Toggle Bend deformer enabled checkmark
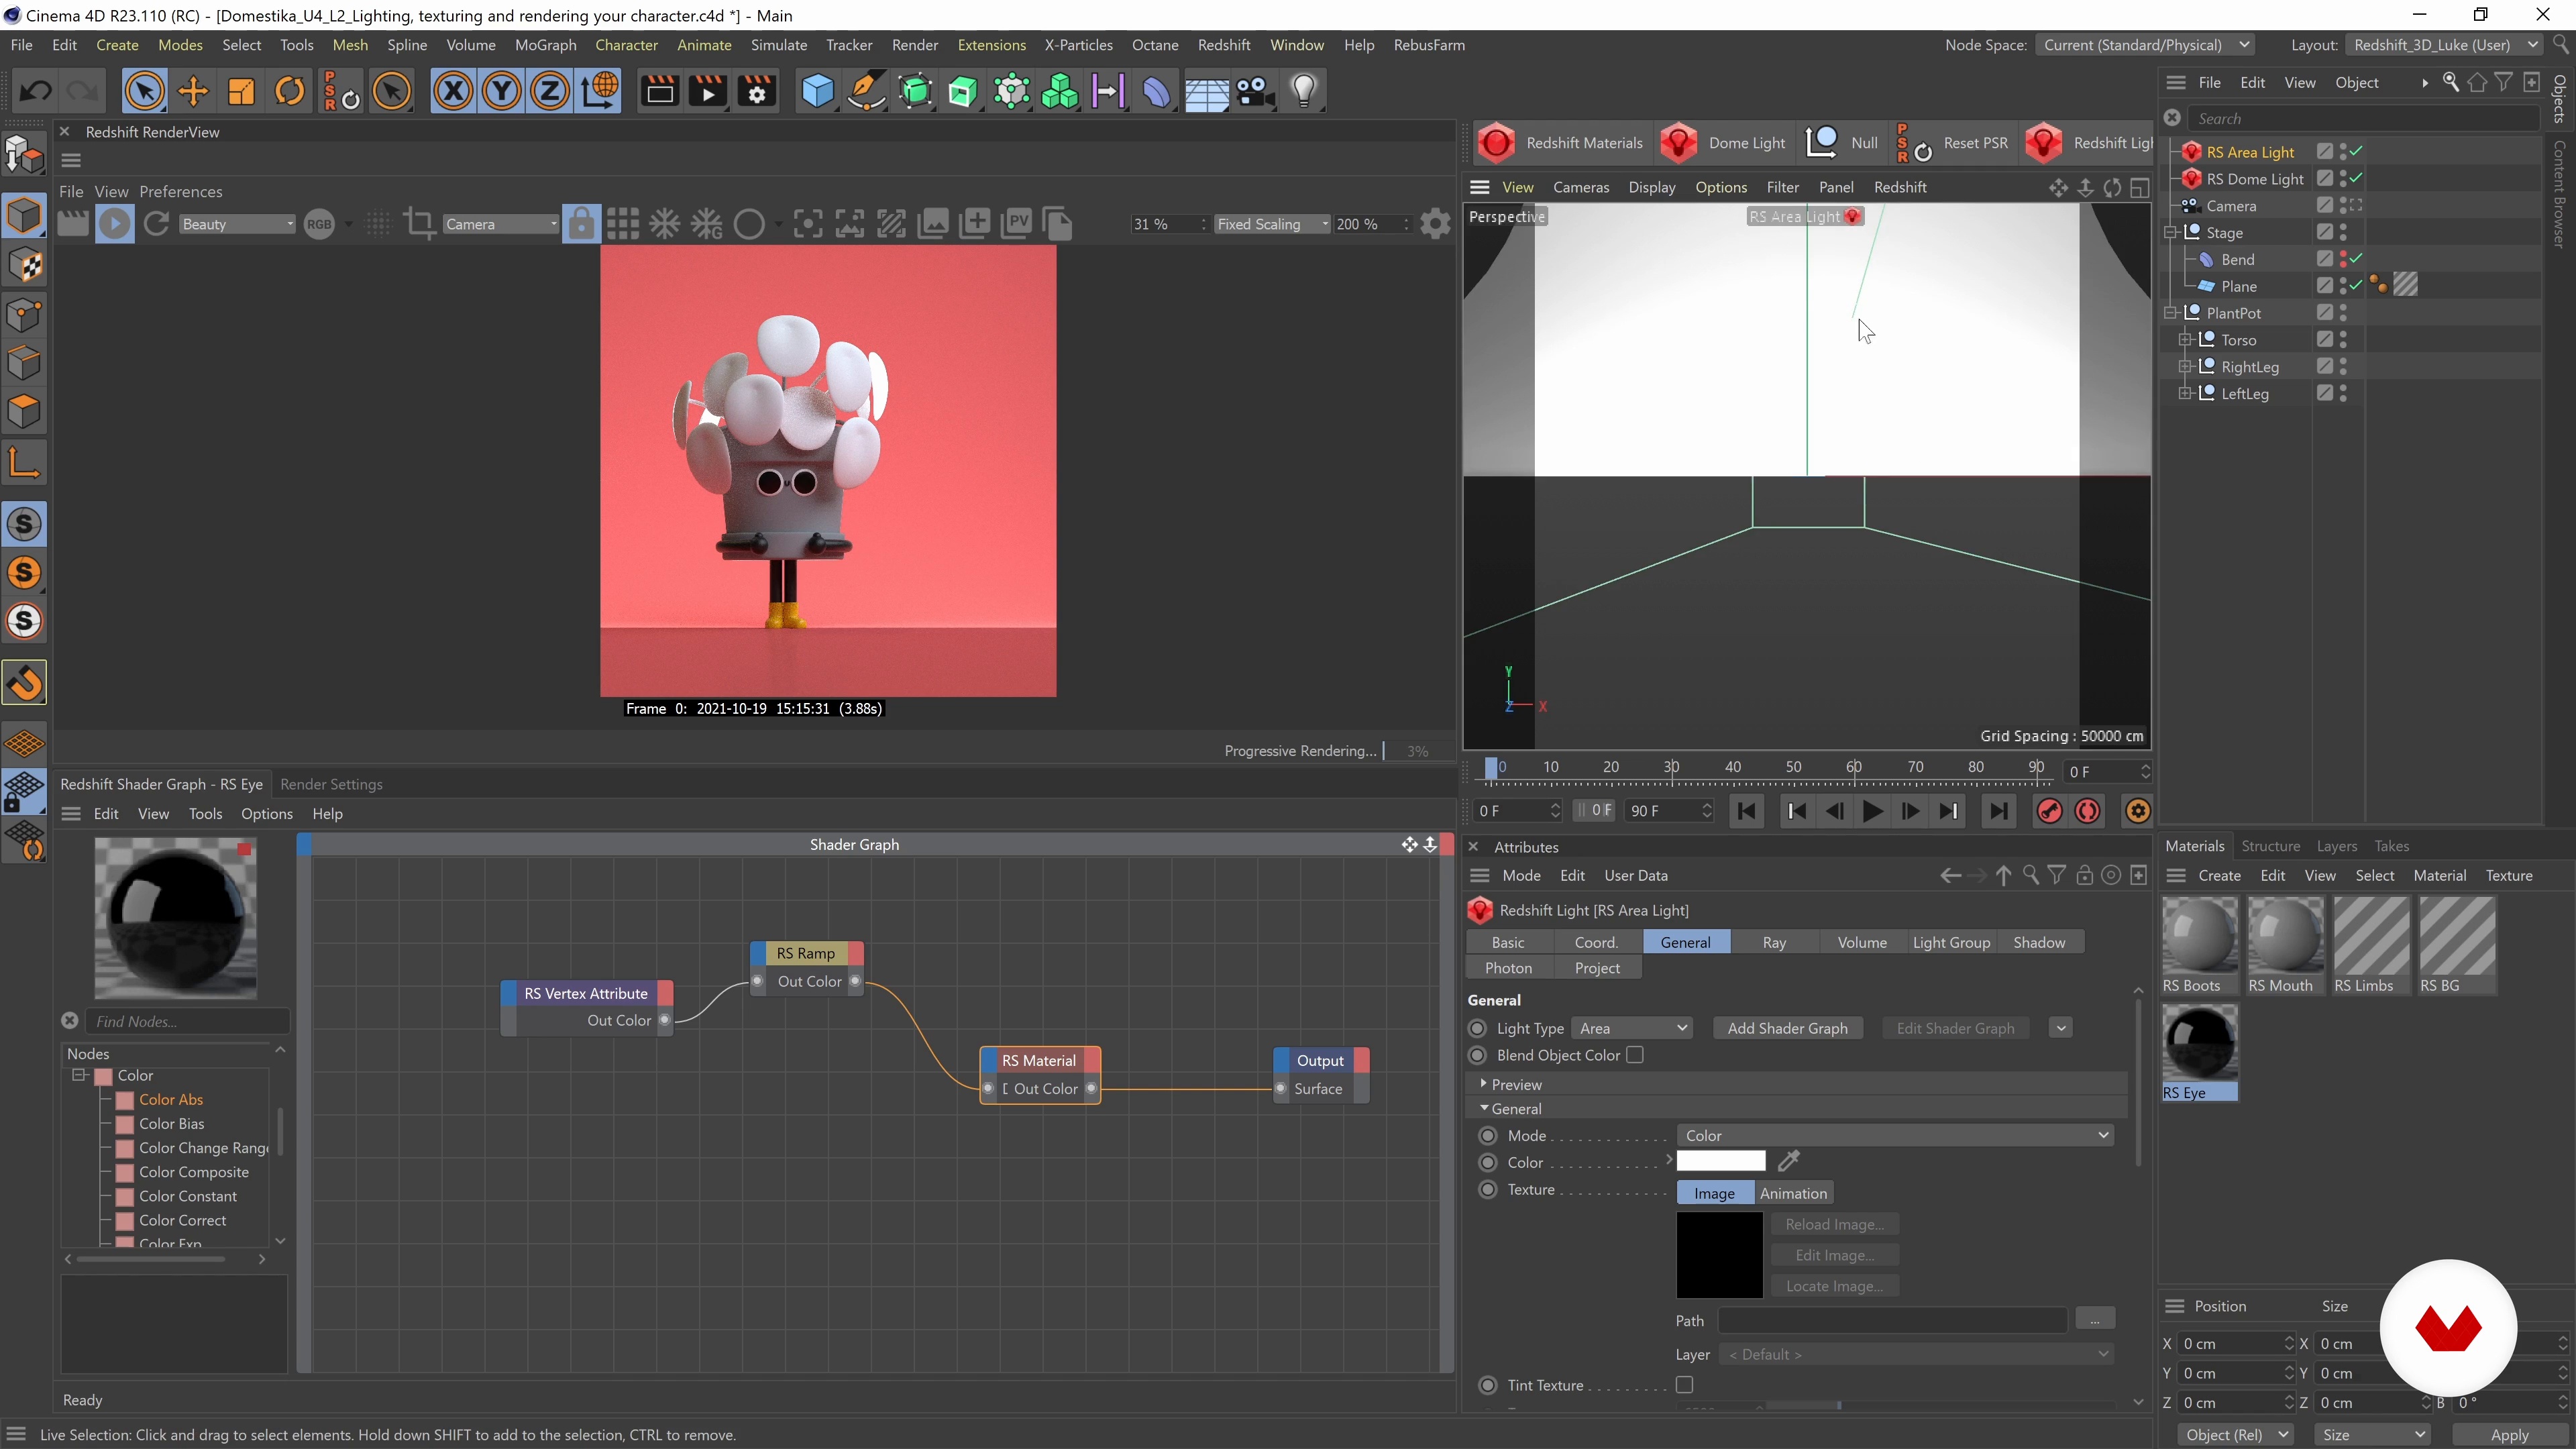The image size is (2576, 1449). (2357, 259)
